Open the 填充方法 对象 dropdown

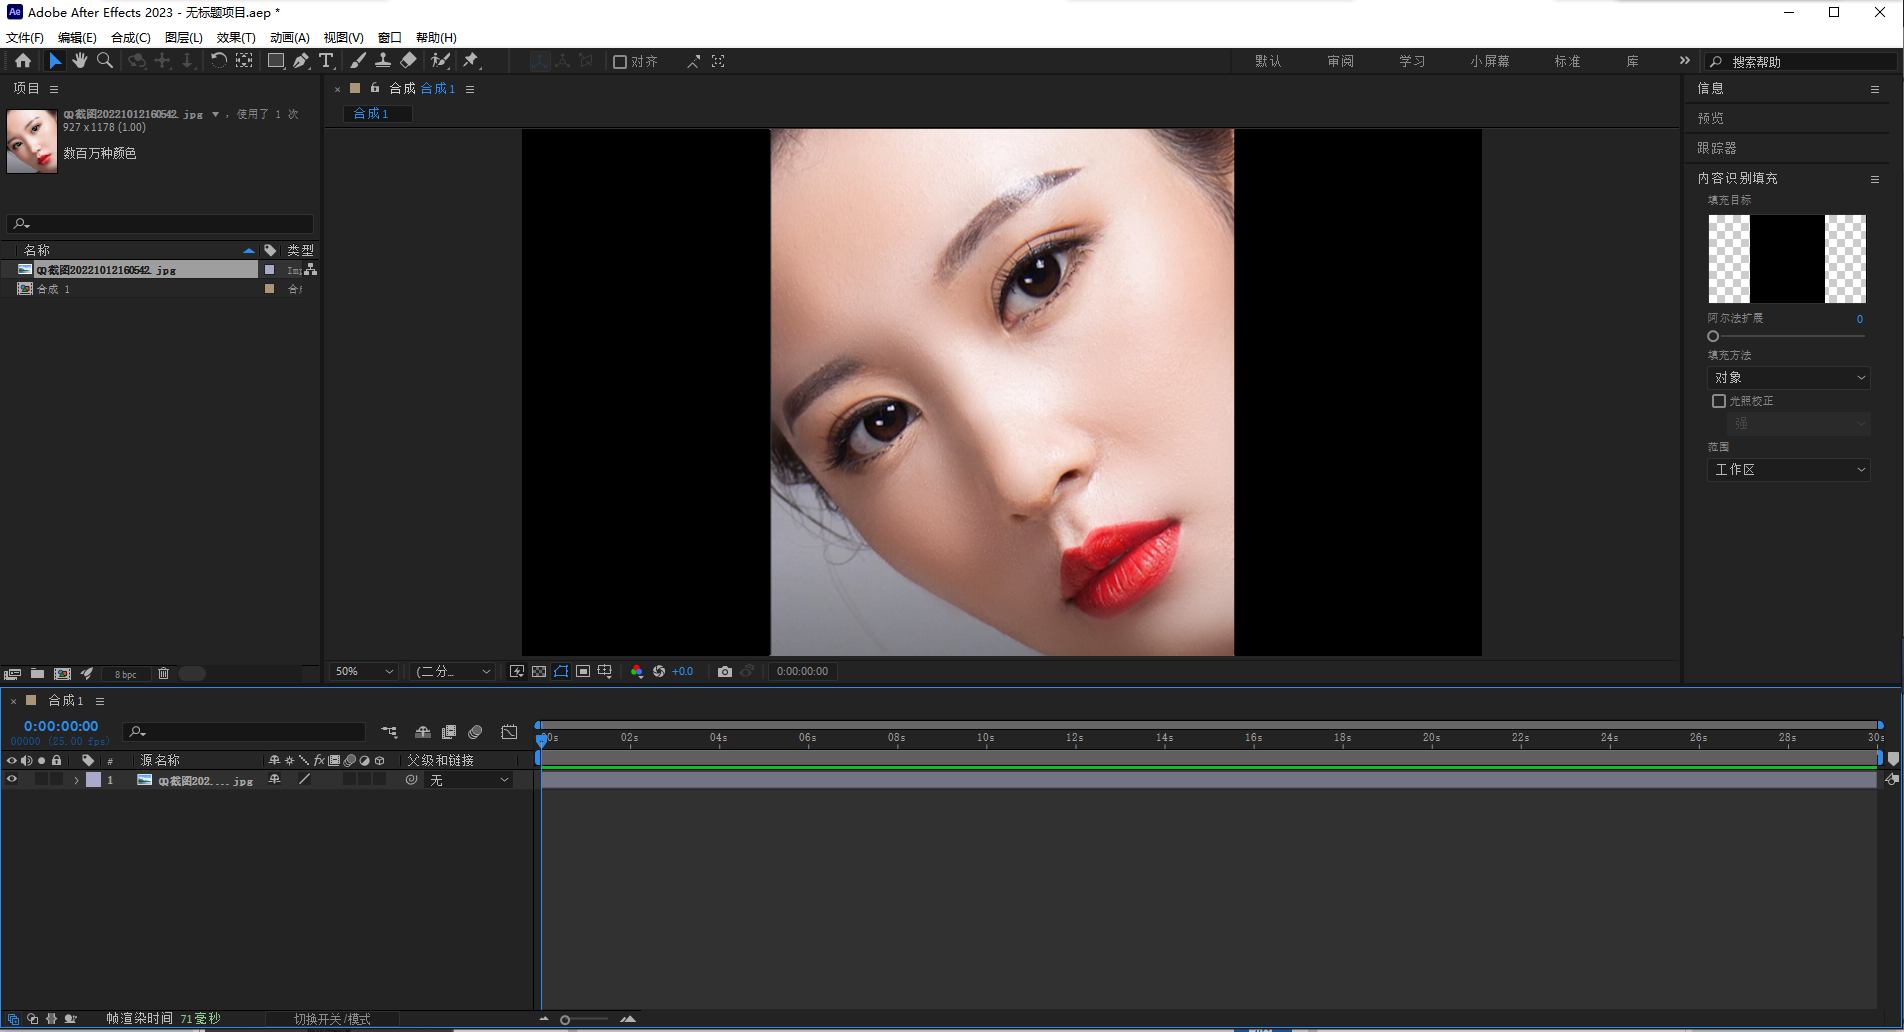click(1788, 378)
